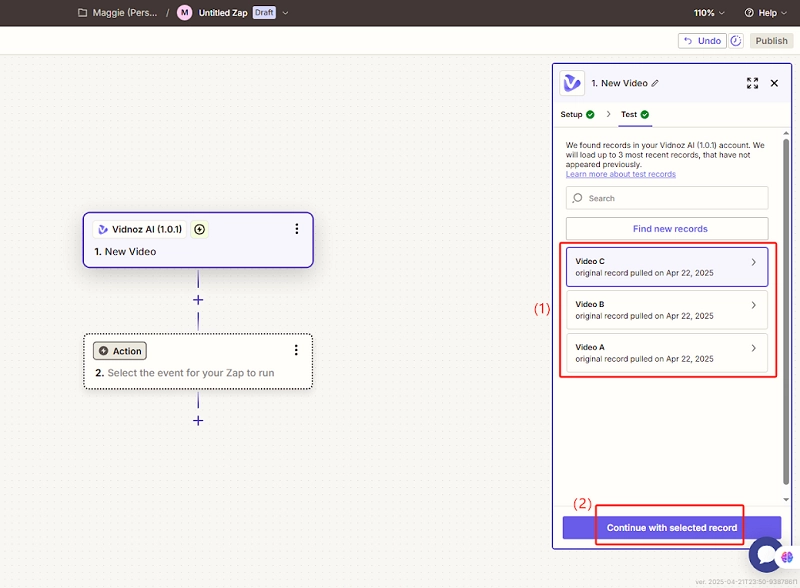The height and width of the screenshot is (588, 800).
Task: Click the lightning trigger icon on the Vidnoz step
Action: pos(199,229)
